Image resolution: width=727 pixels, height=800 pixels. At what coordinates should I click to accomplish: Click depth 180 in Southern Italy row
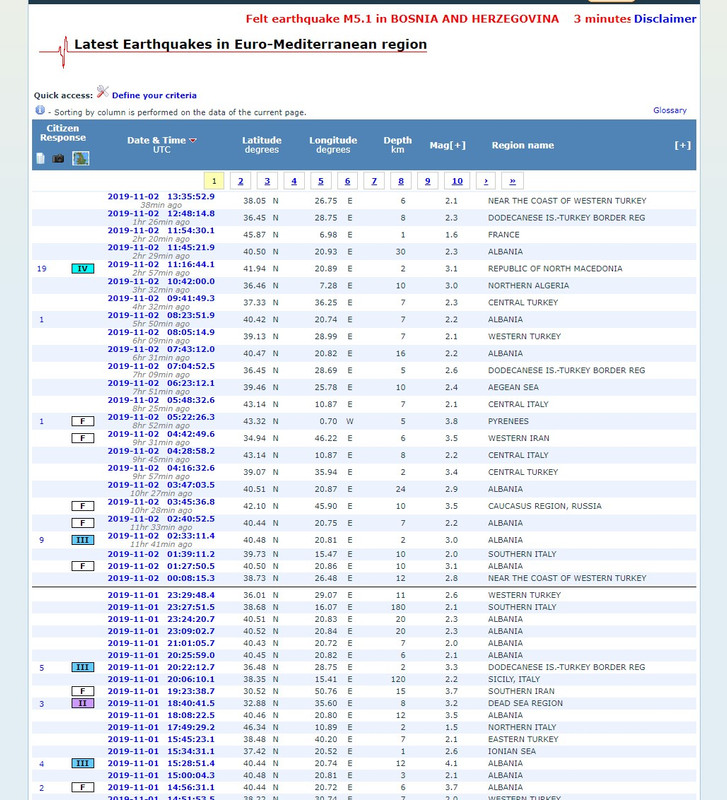click(x=398, y=607)
